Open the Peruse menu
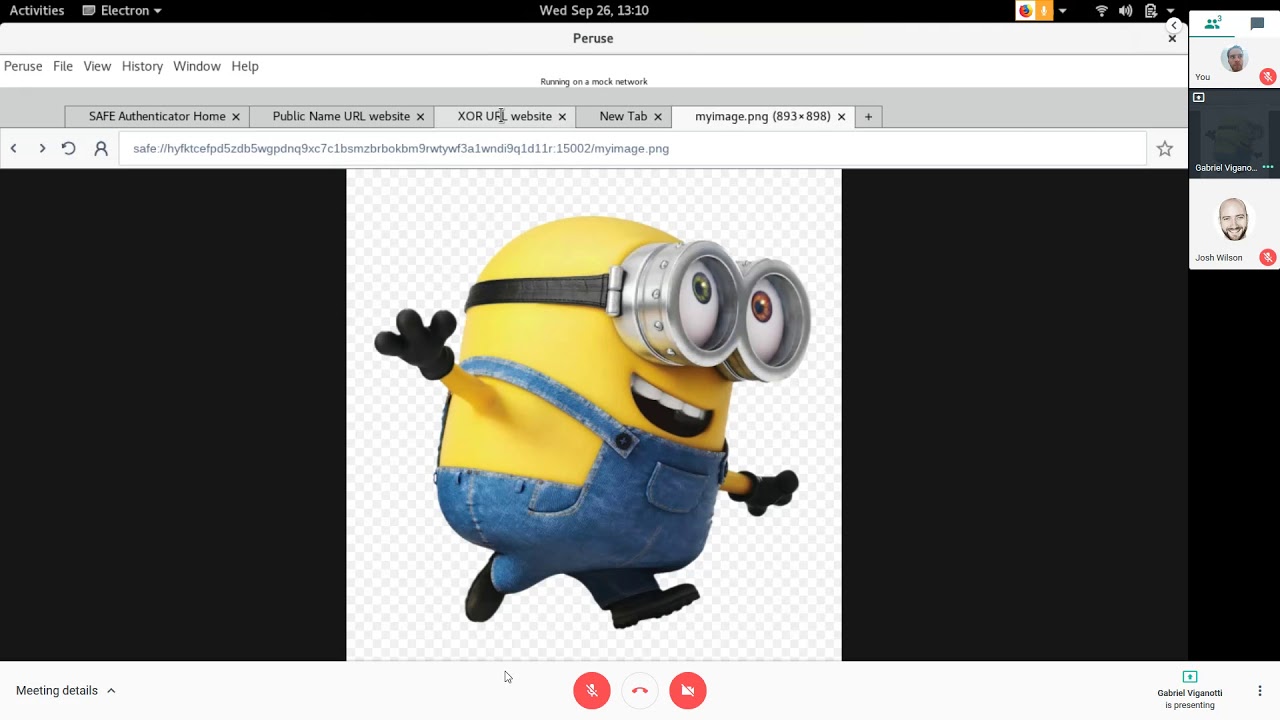This screenshot has height=720, width=1280. click(x=23, y=66)
